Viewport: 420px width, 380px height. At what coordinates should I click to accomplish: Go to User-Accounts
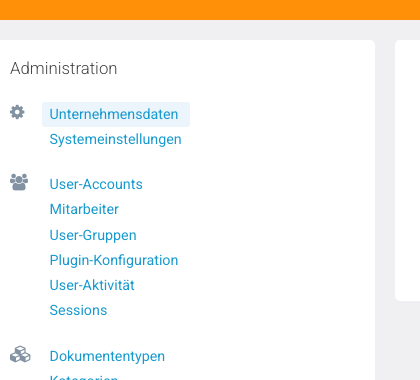tap(96, 184)
